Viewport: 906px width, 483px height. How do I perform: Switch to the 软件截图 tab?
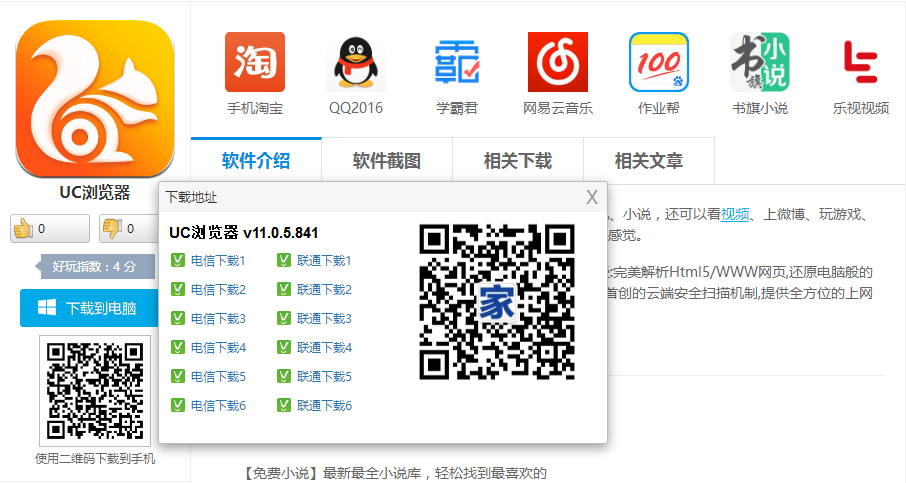click(387, 160)
